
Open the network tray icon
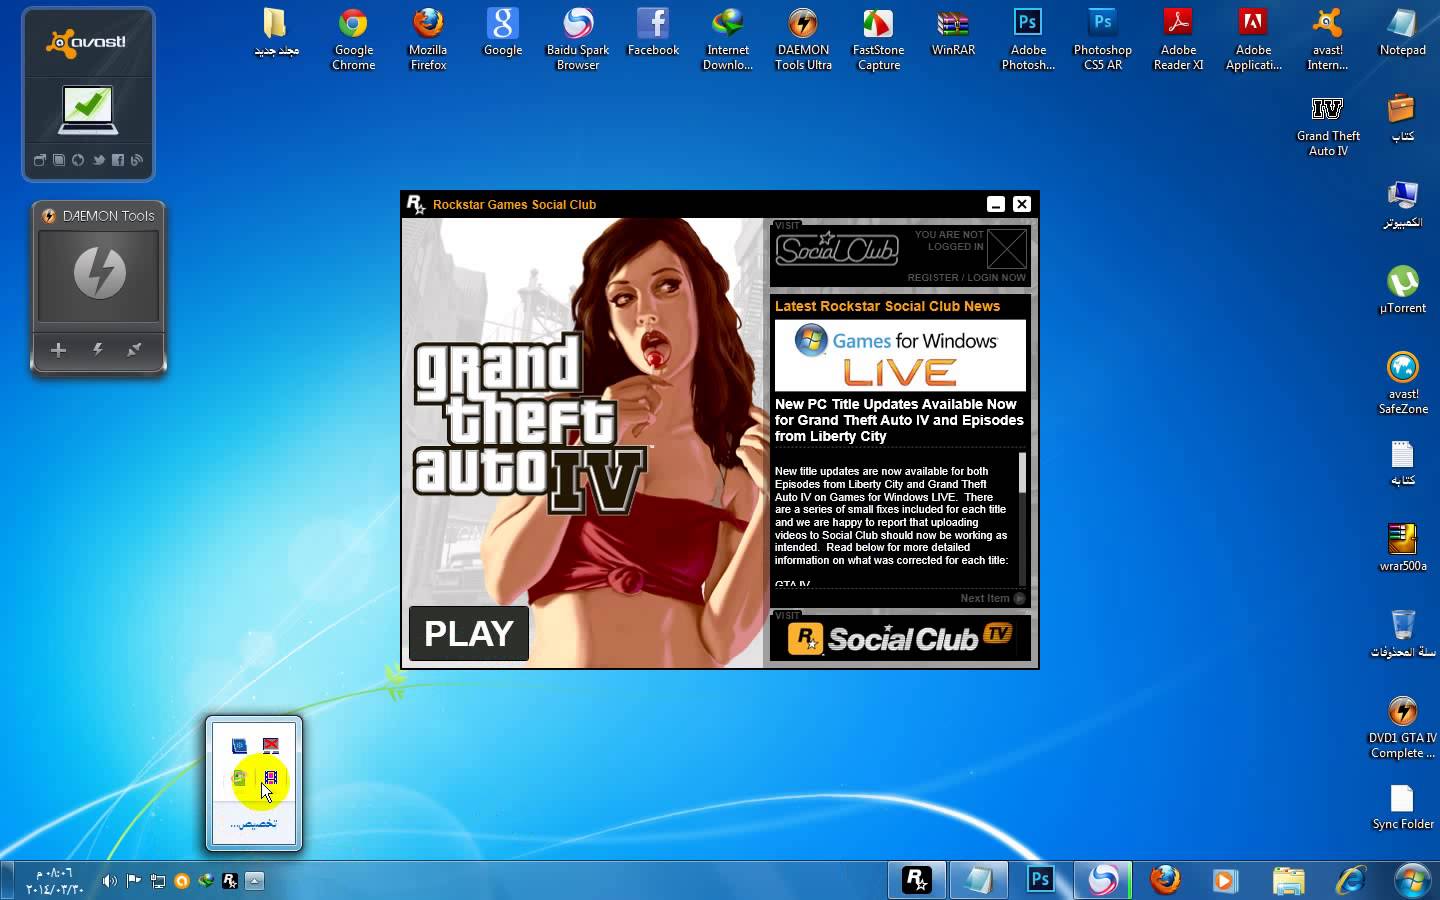pyautogui.click(x=158, y=881)
